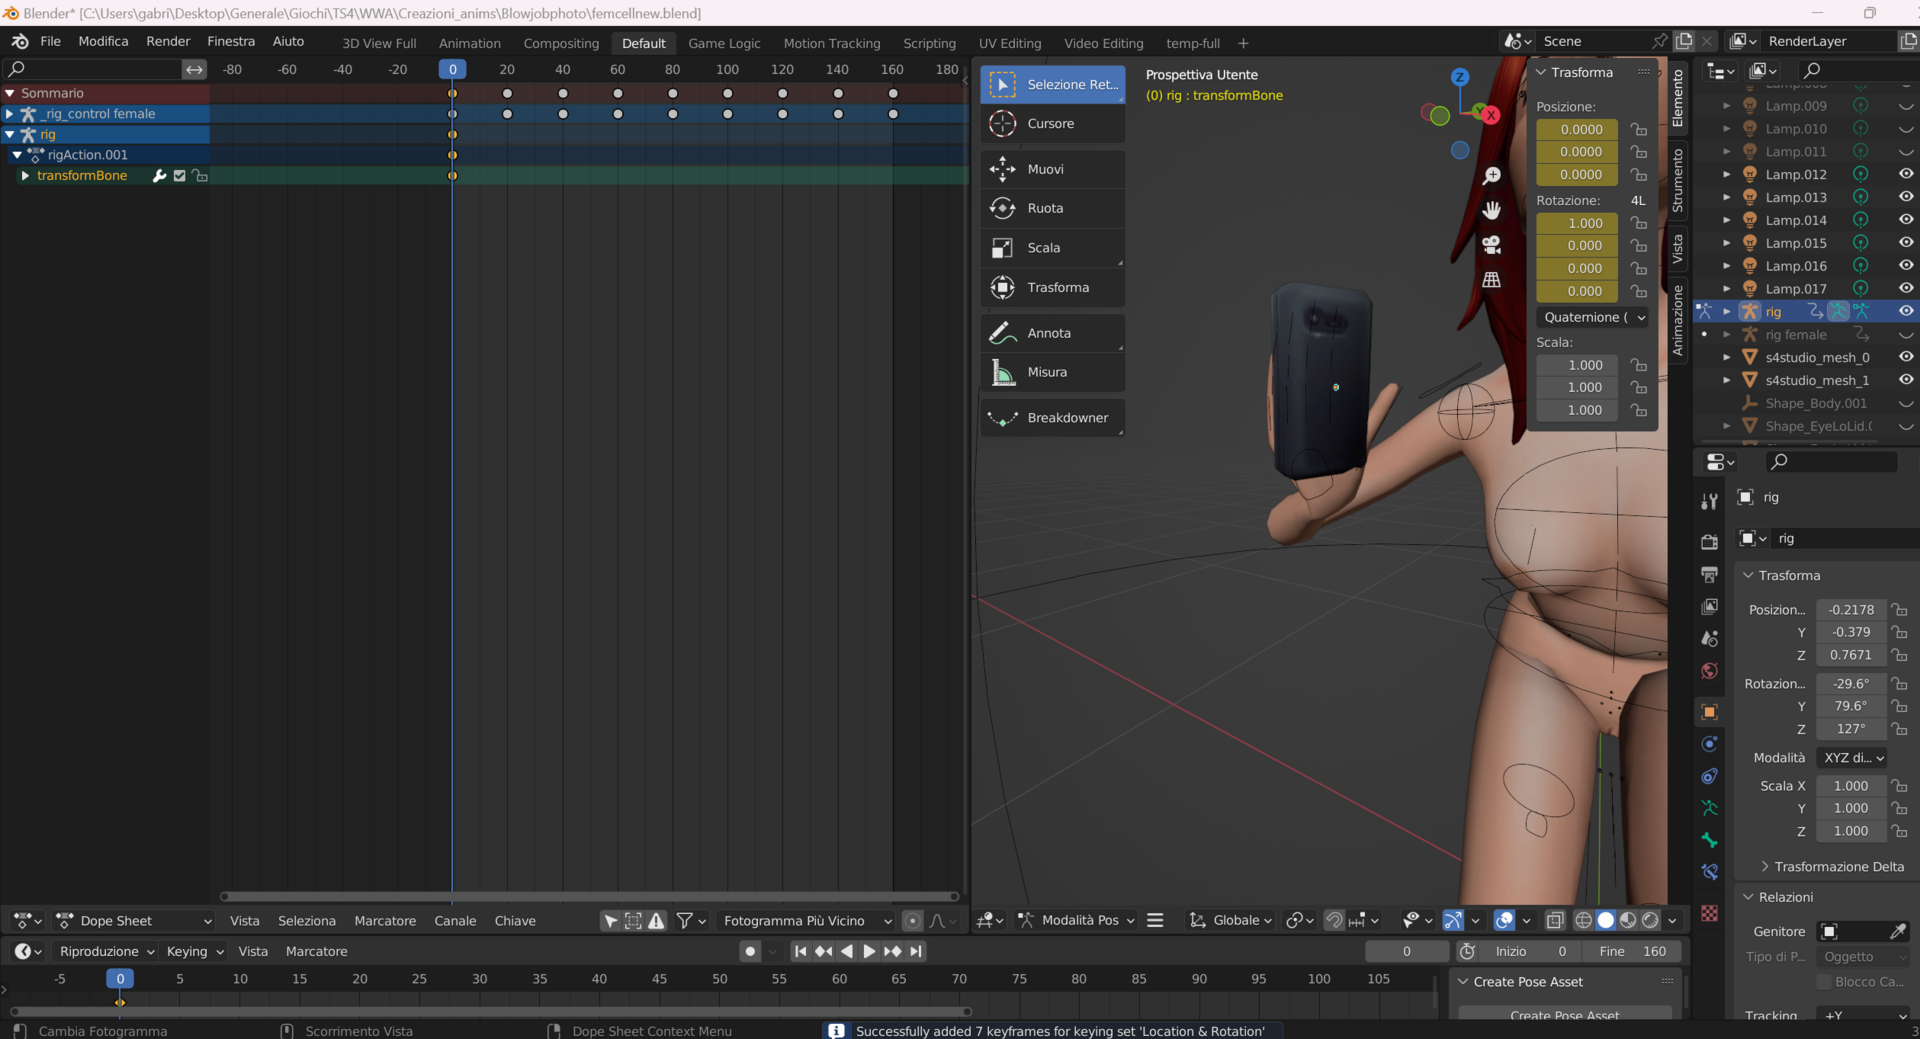Click the viewport zoom magnifier icon
The height and width of the screenshot is (1039, 1920).
pos(1491,176)
